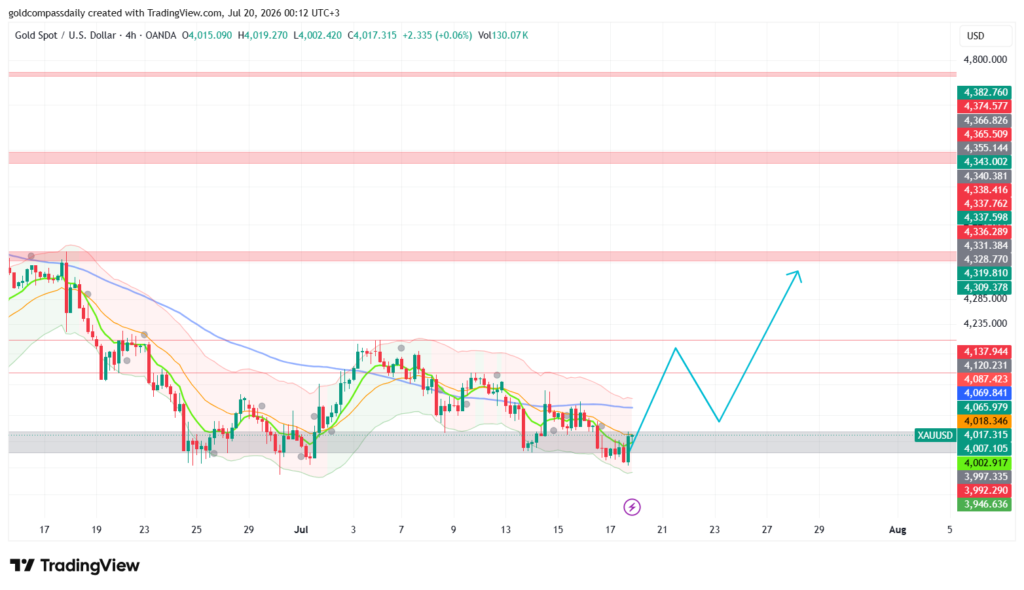
Task: Click the 4,800.000 axis value
Action: click(985, 59)
